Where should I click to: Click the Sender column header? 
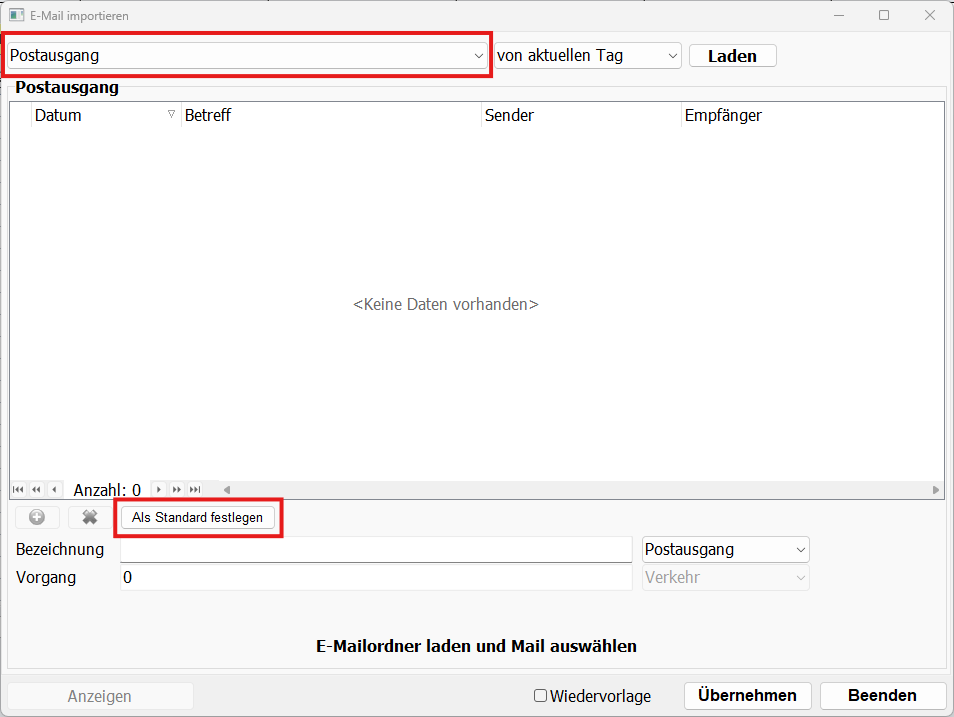point(580,115)
